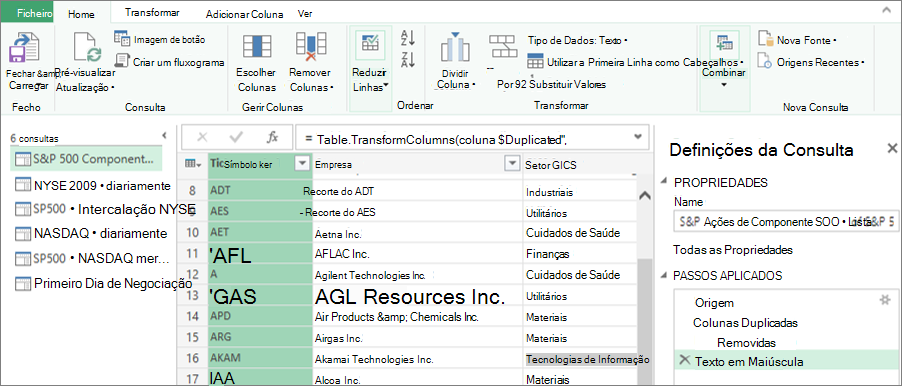Click the Setor GICS column header
Screen dimensions: 902x386
click(x=579, y=165)
